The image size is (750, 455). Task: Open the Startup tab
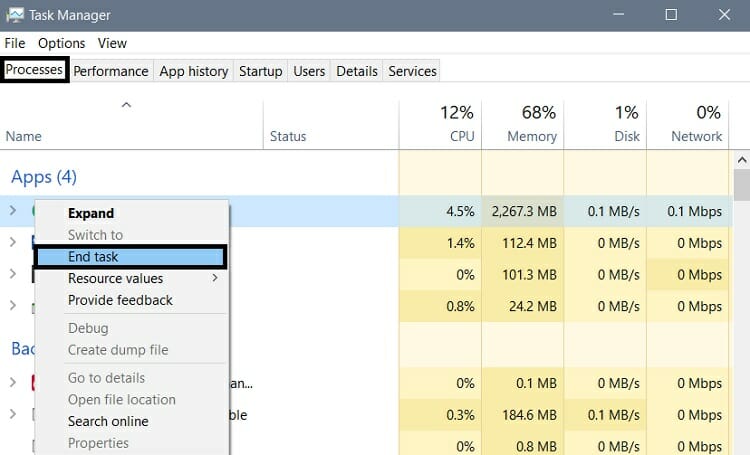point(260,71)
